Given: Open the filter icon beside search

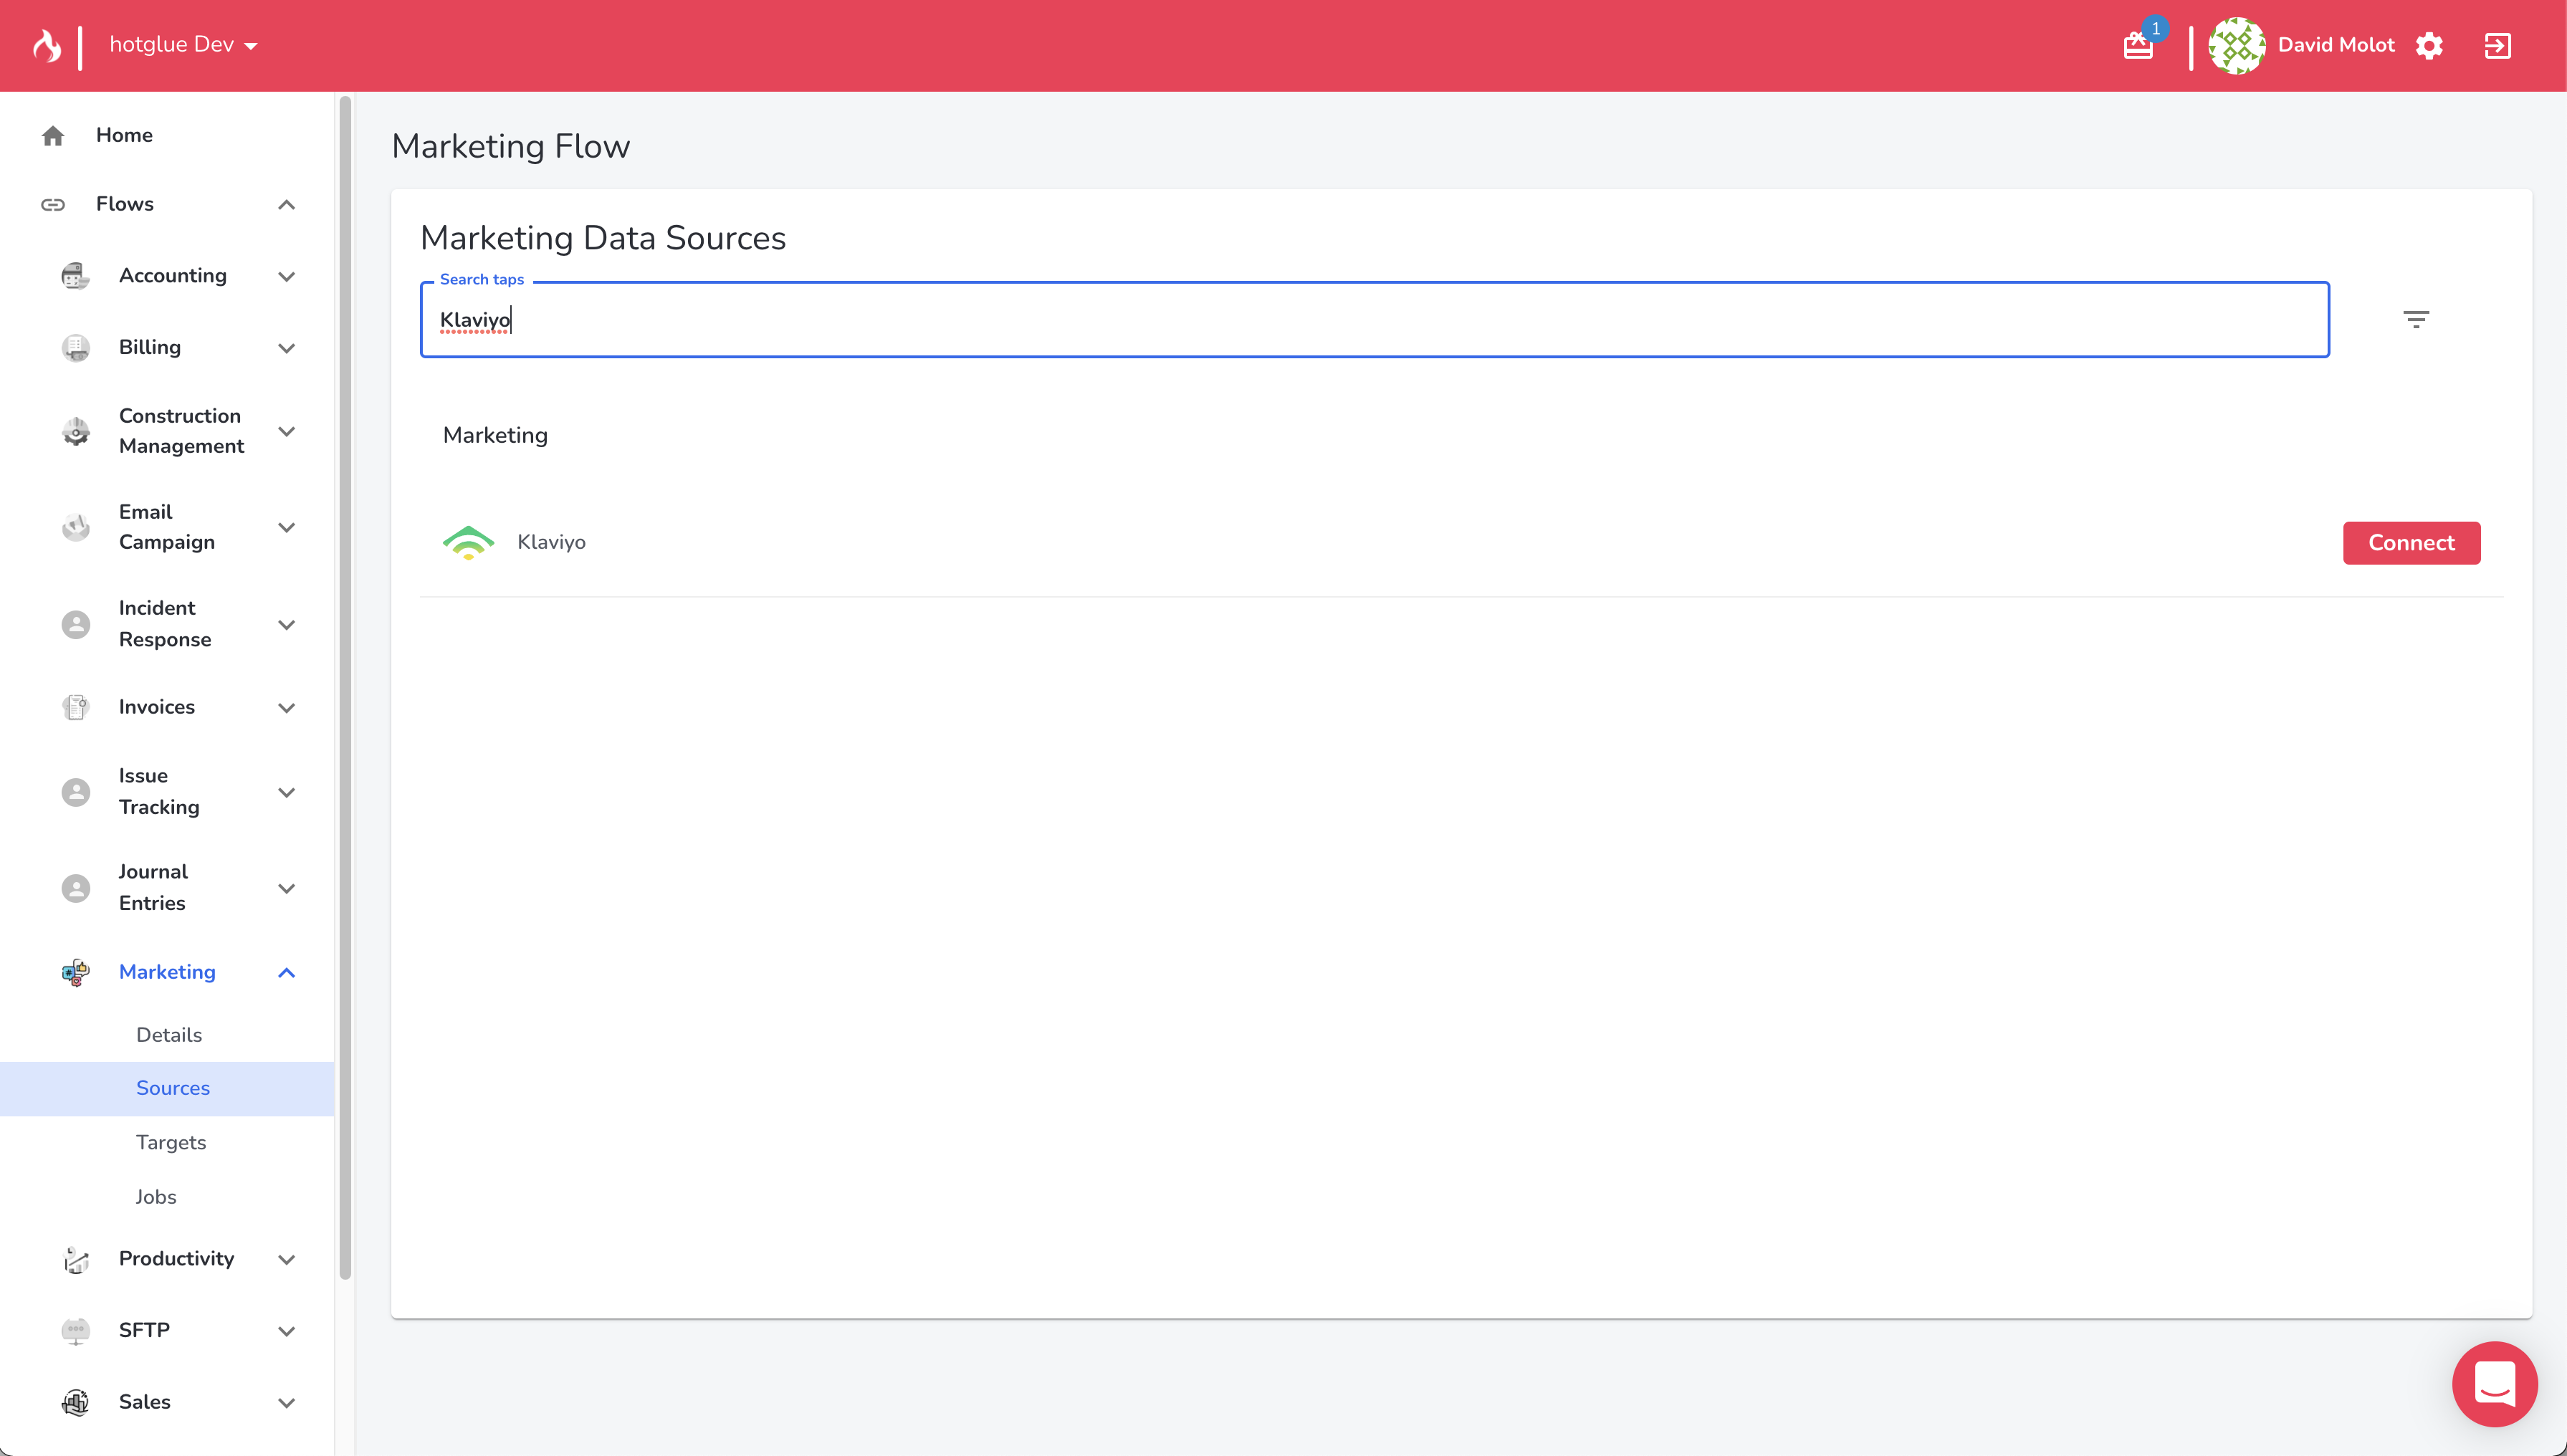Looking at the screenshot, I should 2415,319.
